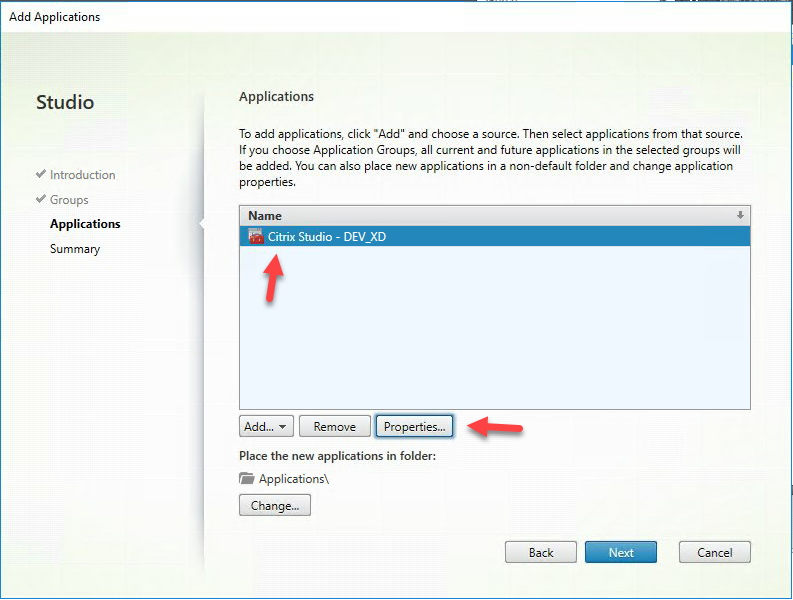Select the Applications wizard step

pyautogui.click(x=85, y=224)
